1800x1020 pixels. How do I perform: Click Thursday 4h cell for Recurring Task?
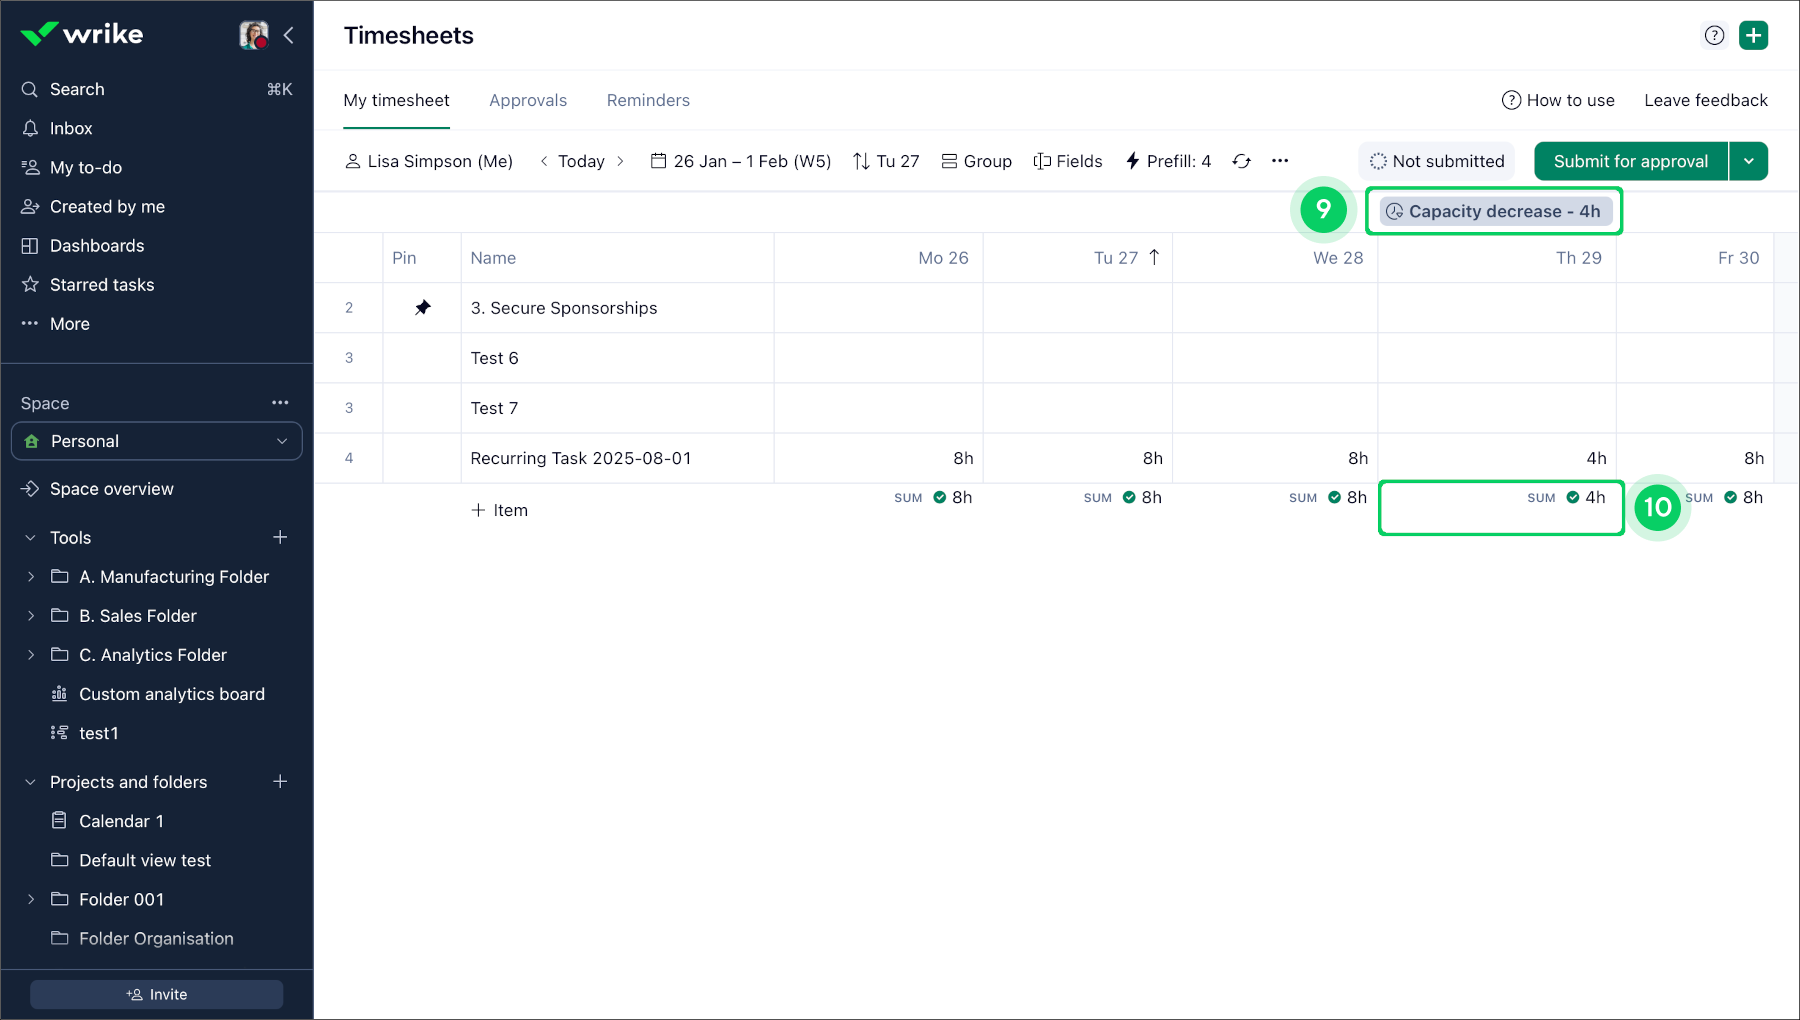tap(1497, 458)
